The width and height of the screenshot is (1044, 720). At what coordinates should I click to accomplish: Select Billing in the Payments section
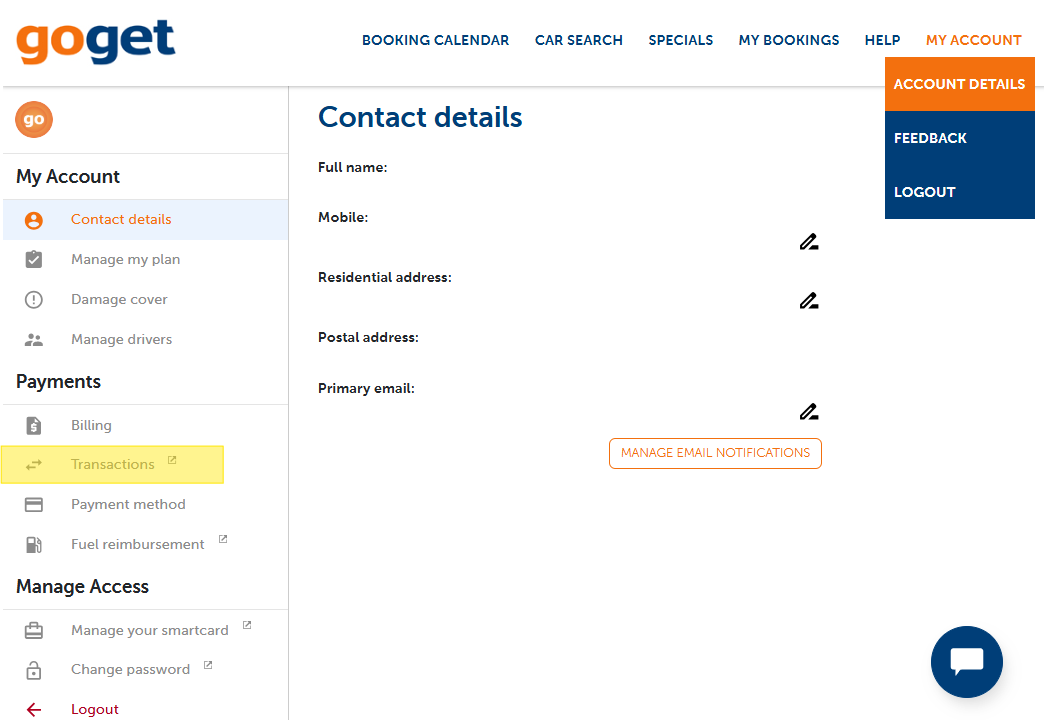pyautogui.click(x=91, y=425)
